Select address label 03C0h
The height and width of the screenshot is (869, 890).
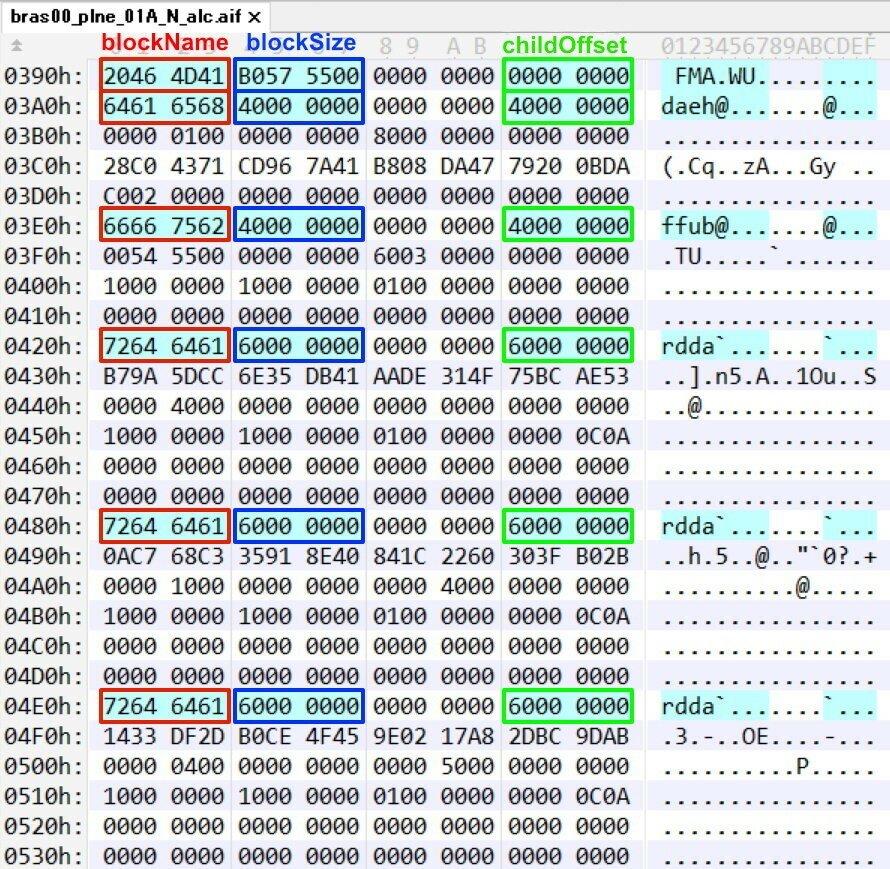[x=43, y=166]
